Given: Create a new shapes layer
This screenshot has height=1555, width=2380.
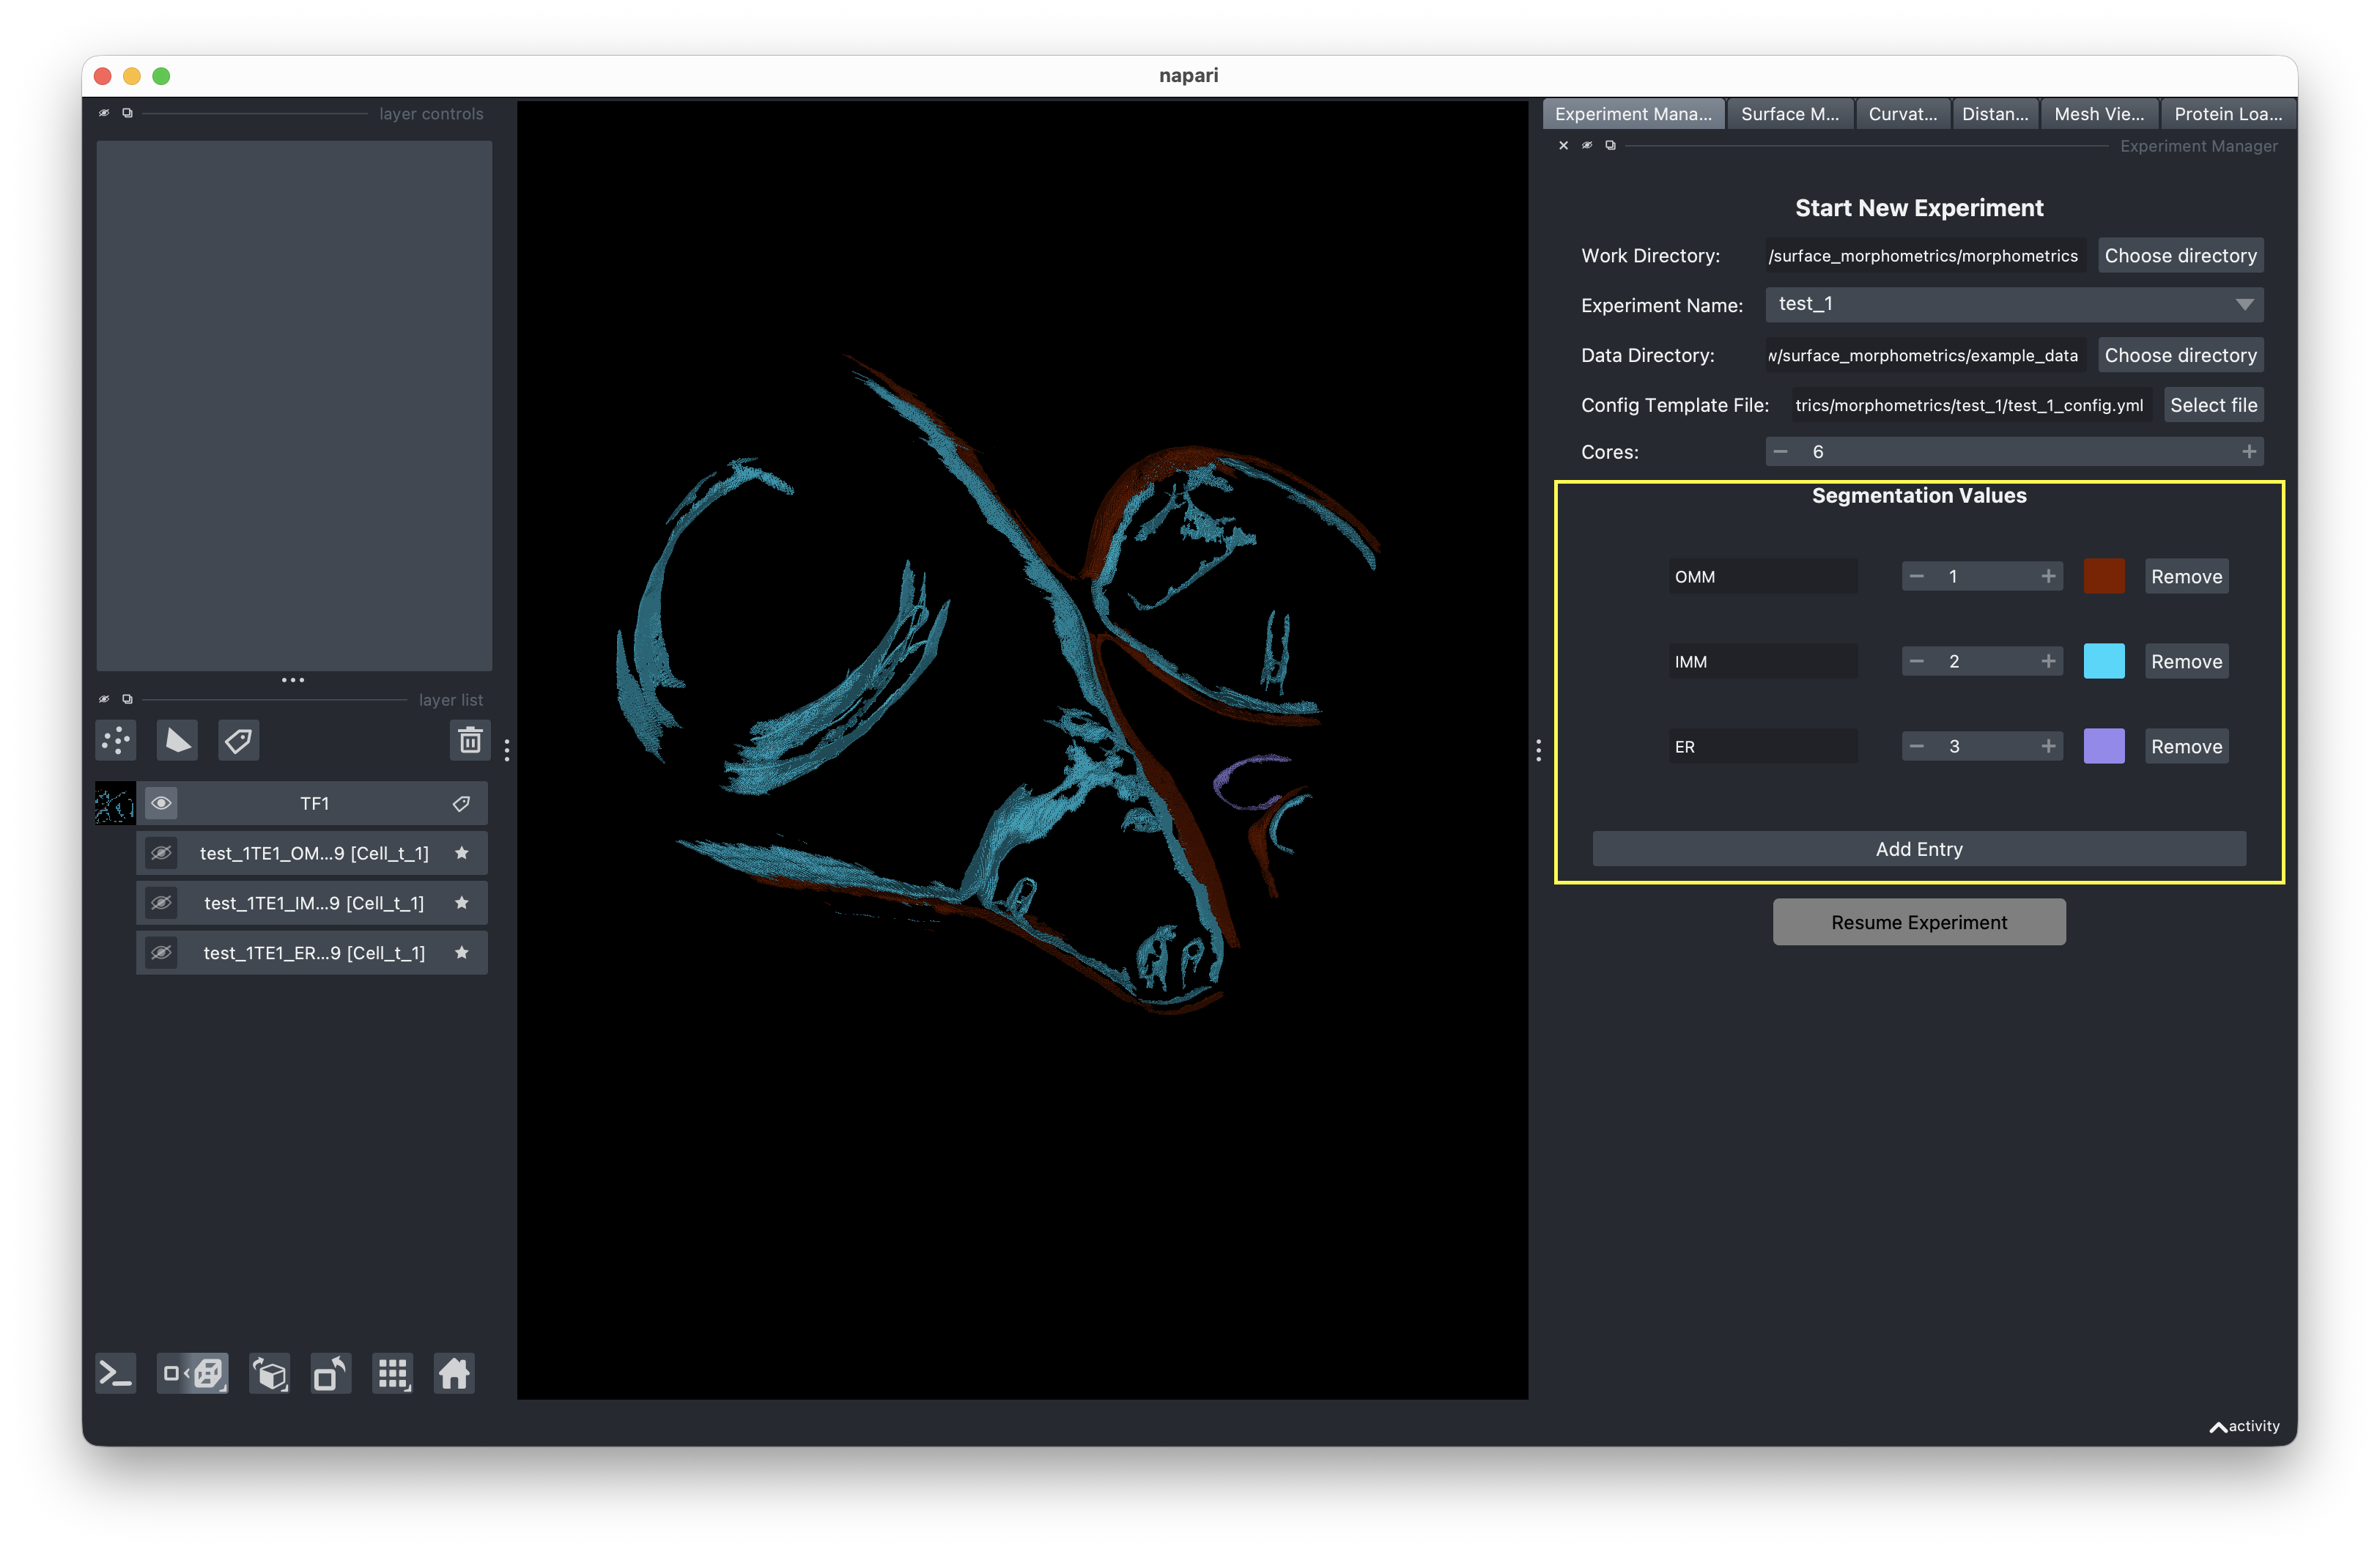Looking at the screenshot, I should pyautogui.click(x=178, y=741).
